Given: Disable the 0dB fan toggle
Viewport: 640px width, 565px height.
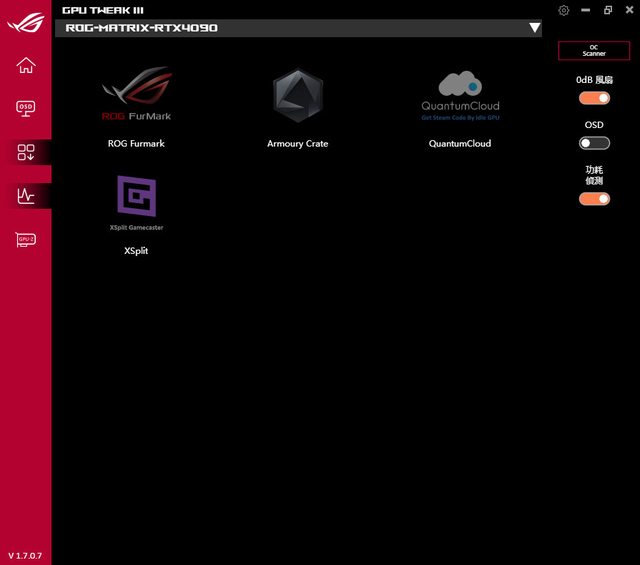Looking at the screenshot, I should click(594, 98).
